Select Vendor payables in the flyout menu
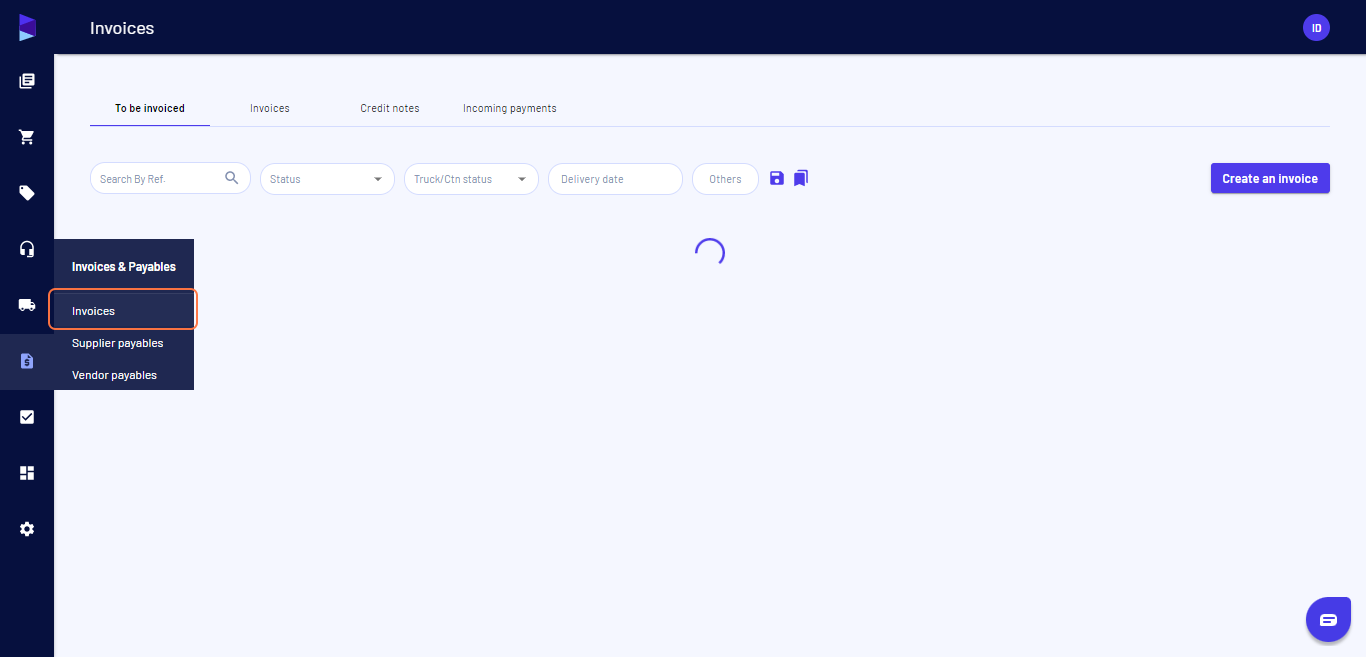The height and width of the screenshot is (657, 1366). click(123, 375)
